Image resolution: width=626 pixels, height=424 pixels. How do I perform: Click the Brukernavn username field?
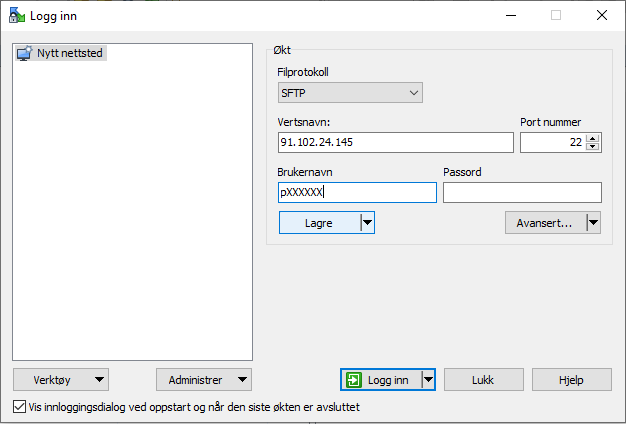(x=357, y=192)
